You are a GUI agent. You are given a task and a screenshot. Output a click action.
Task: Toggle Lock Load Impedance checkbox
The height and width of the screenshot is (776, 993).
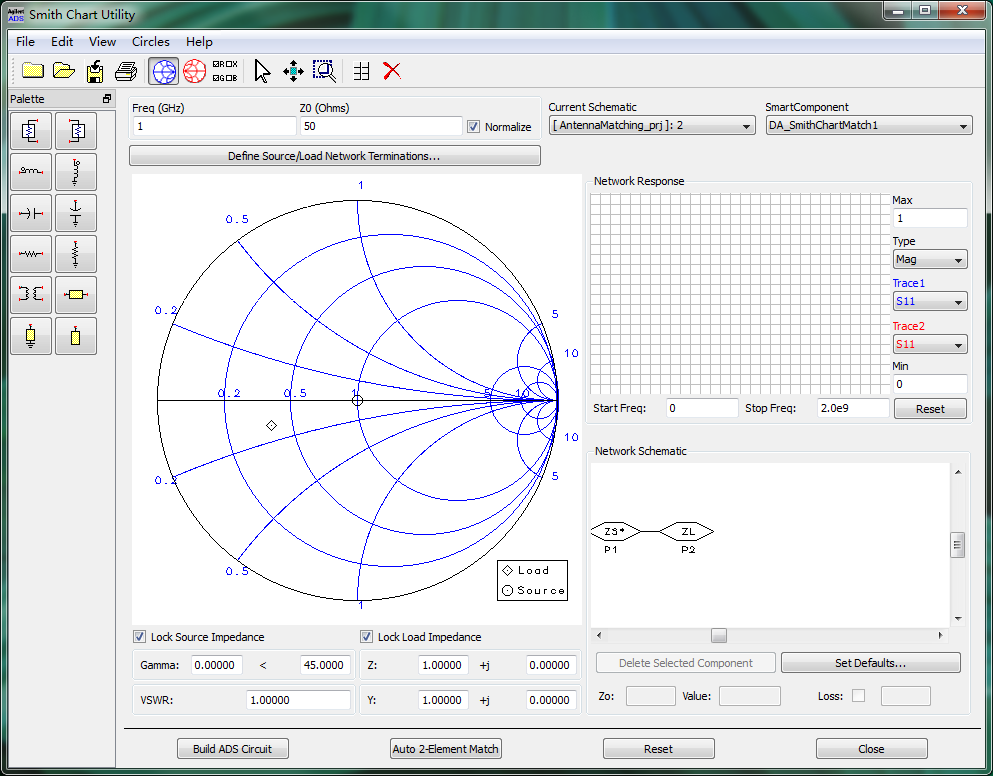(x=366, y=637)
